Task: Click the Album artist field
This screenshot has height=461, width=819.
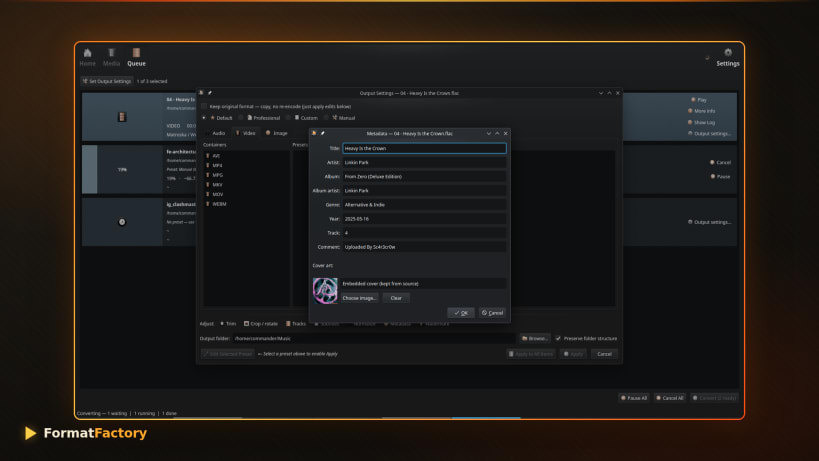Action: [424, 191]
